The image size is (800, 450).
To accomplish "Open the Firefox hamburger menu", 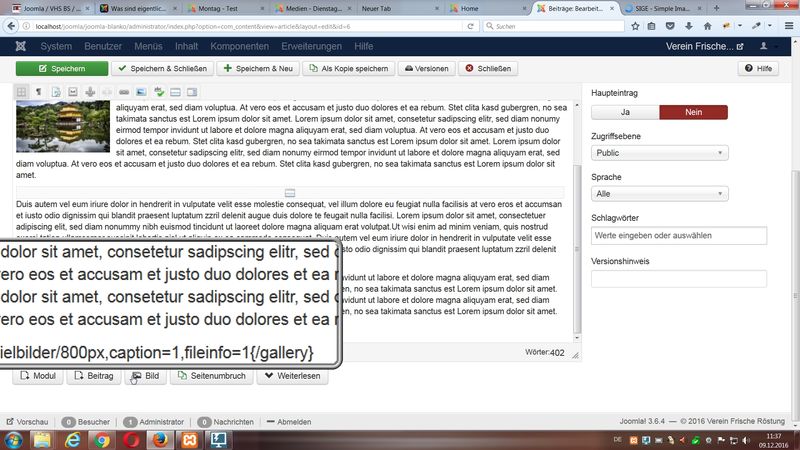I will (789, 26).
